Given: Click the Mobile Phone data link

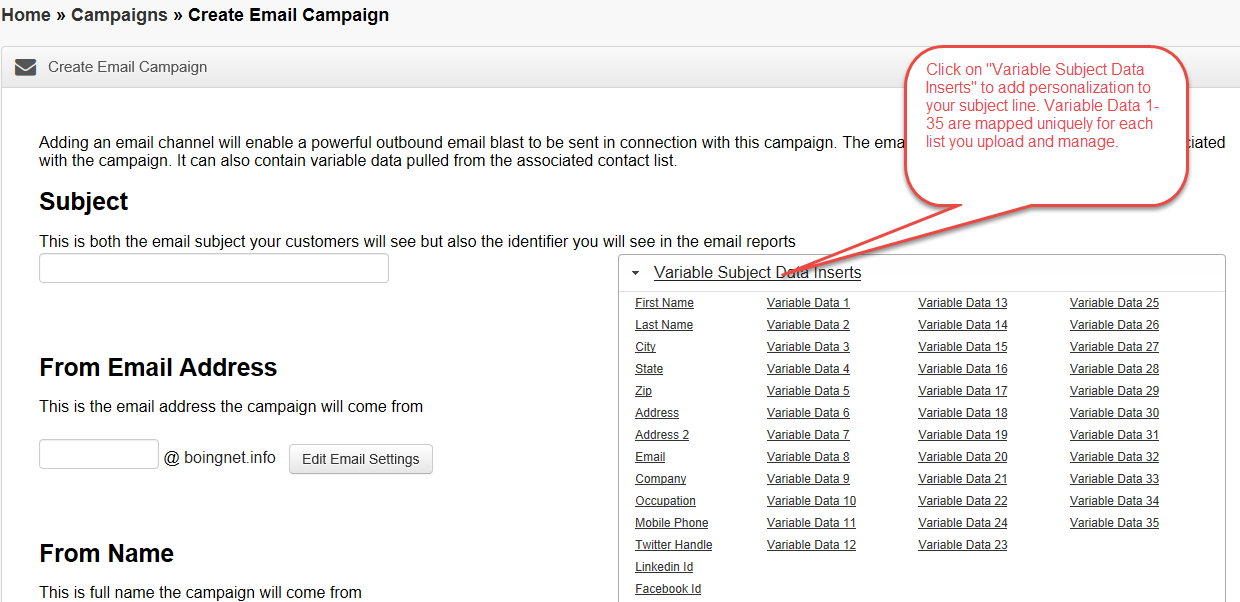Looking at the screenshot, I should coord(672,523).
